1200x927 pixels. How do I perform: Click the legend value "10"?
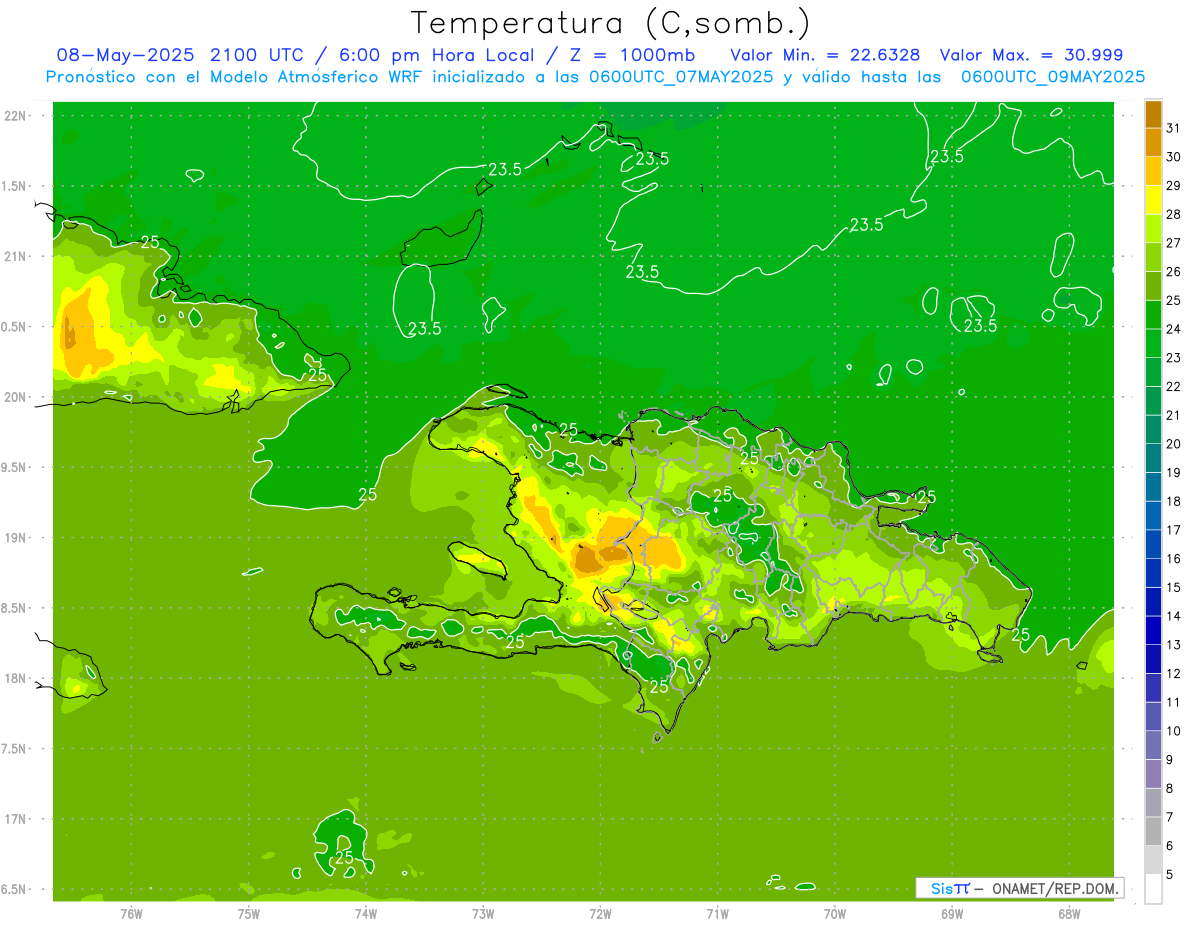point(1174,731)
